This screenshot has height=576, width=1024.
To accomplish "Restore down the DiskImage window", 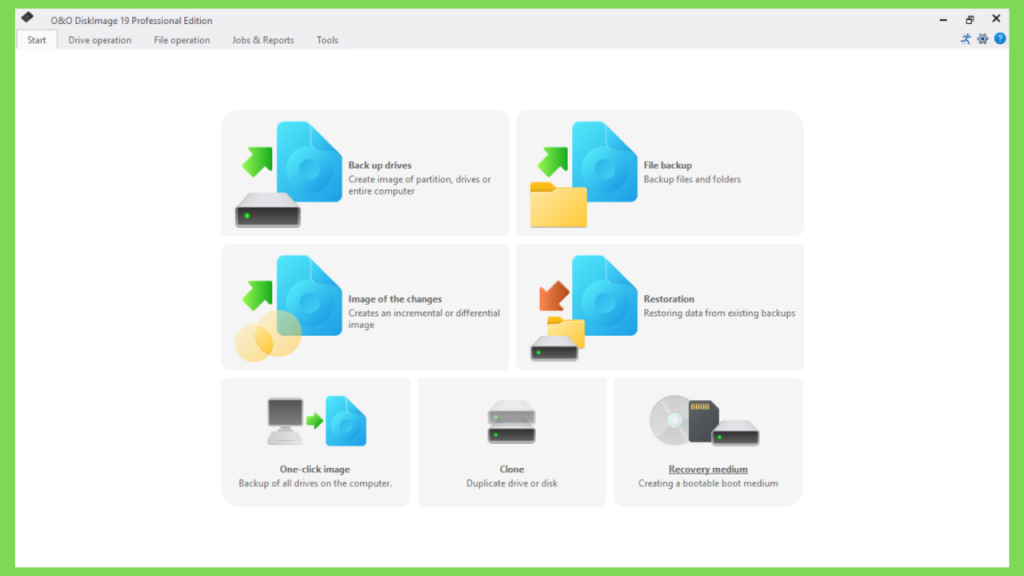I will coord(970,20).
